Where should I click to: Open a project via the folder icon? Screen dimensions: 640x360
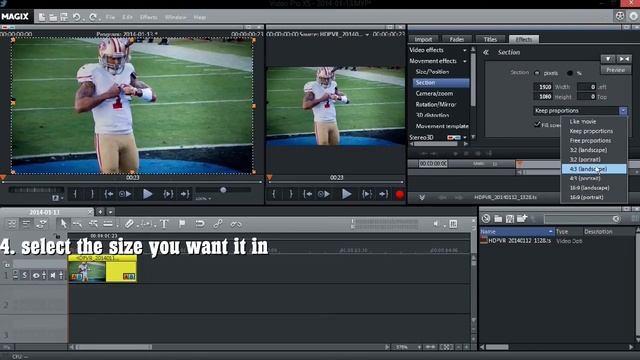[53, 17]
